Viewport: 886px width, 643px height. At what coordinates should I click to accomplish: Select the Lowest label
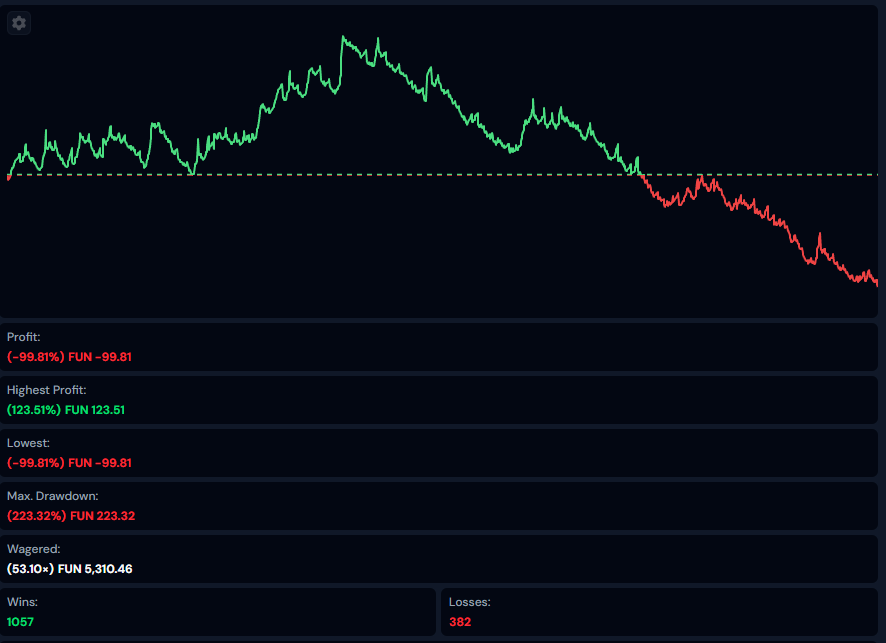28,442
